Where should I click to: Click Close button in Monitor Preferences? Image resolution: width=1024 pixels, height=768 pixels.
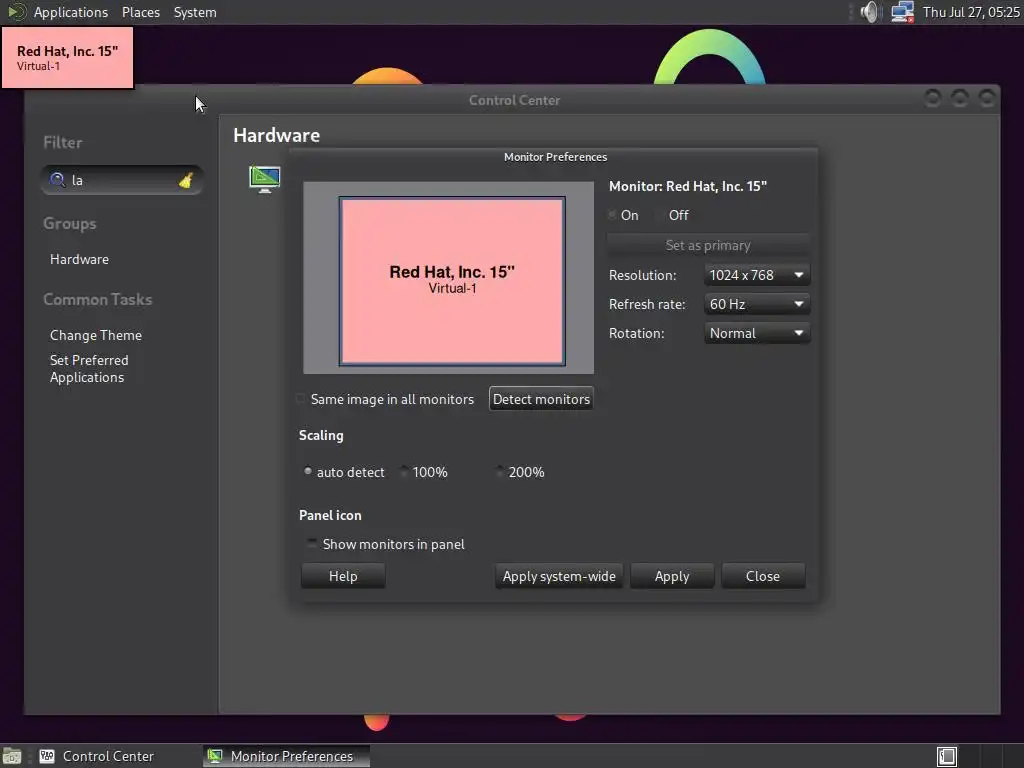click(x=763, y=576)
